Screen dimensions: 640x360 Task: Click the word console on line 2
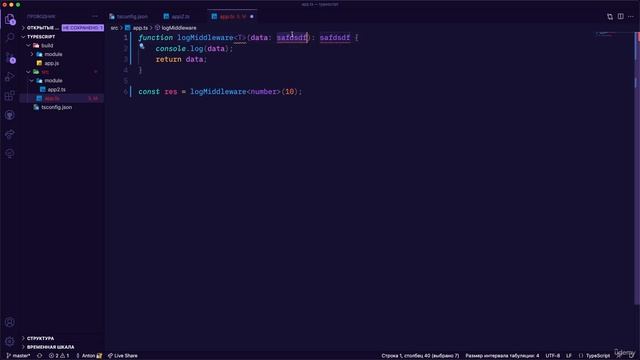coord(171,49)
